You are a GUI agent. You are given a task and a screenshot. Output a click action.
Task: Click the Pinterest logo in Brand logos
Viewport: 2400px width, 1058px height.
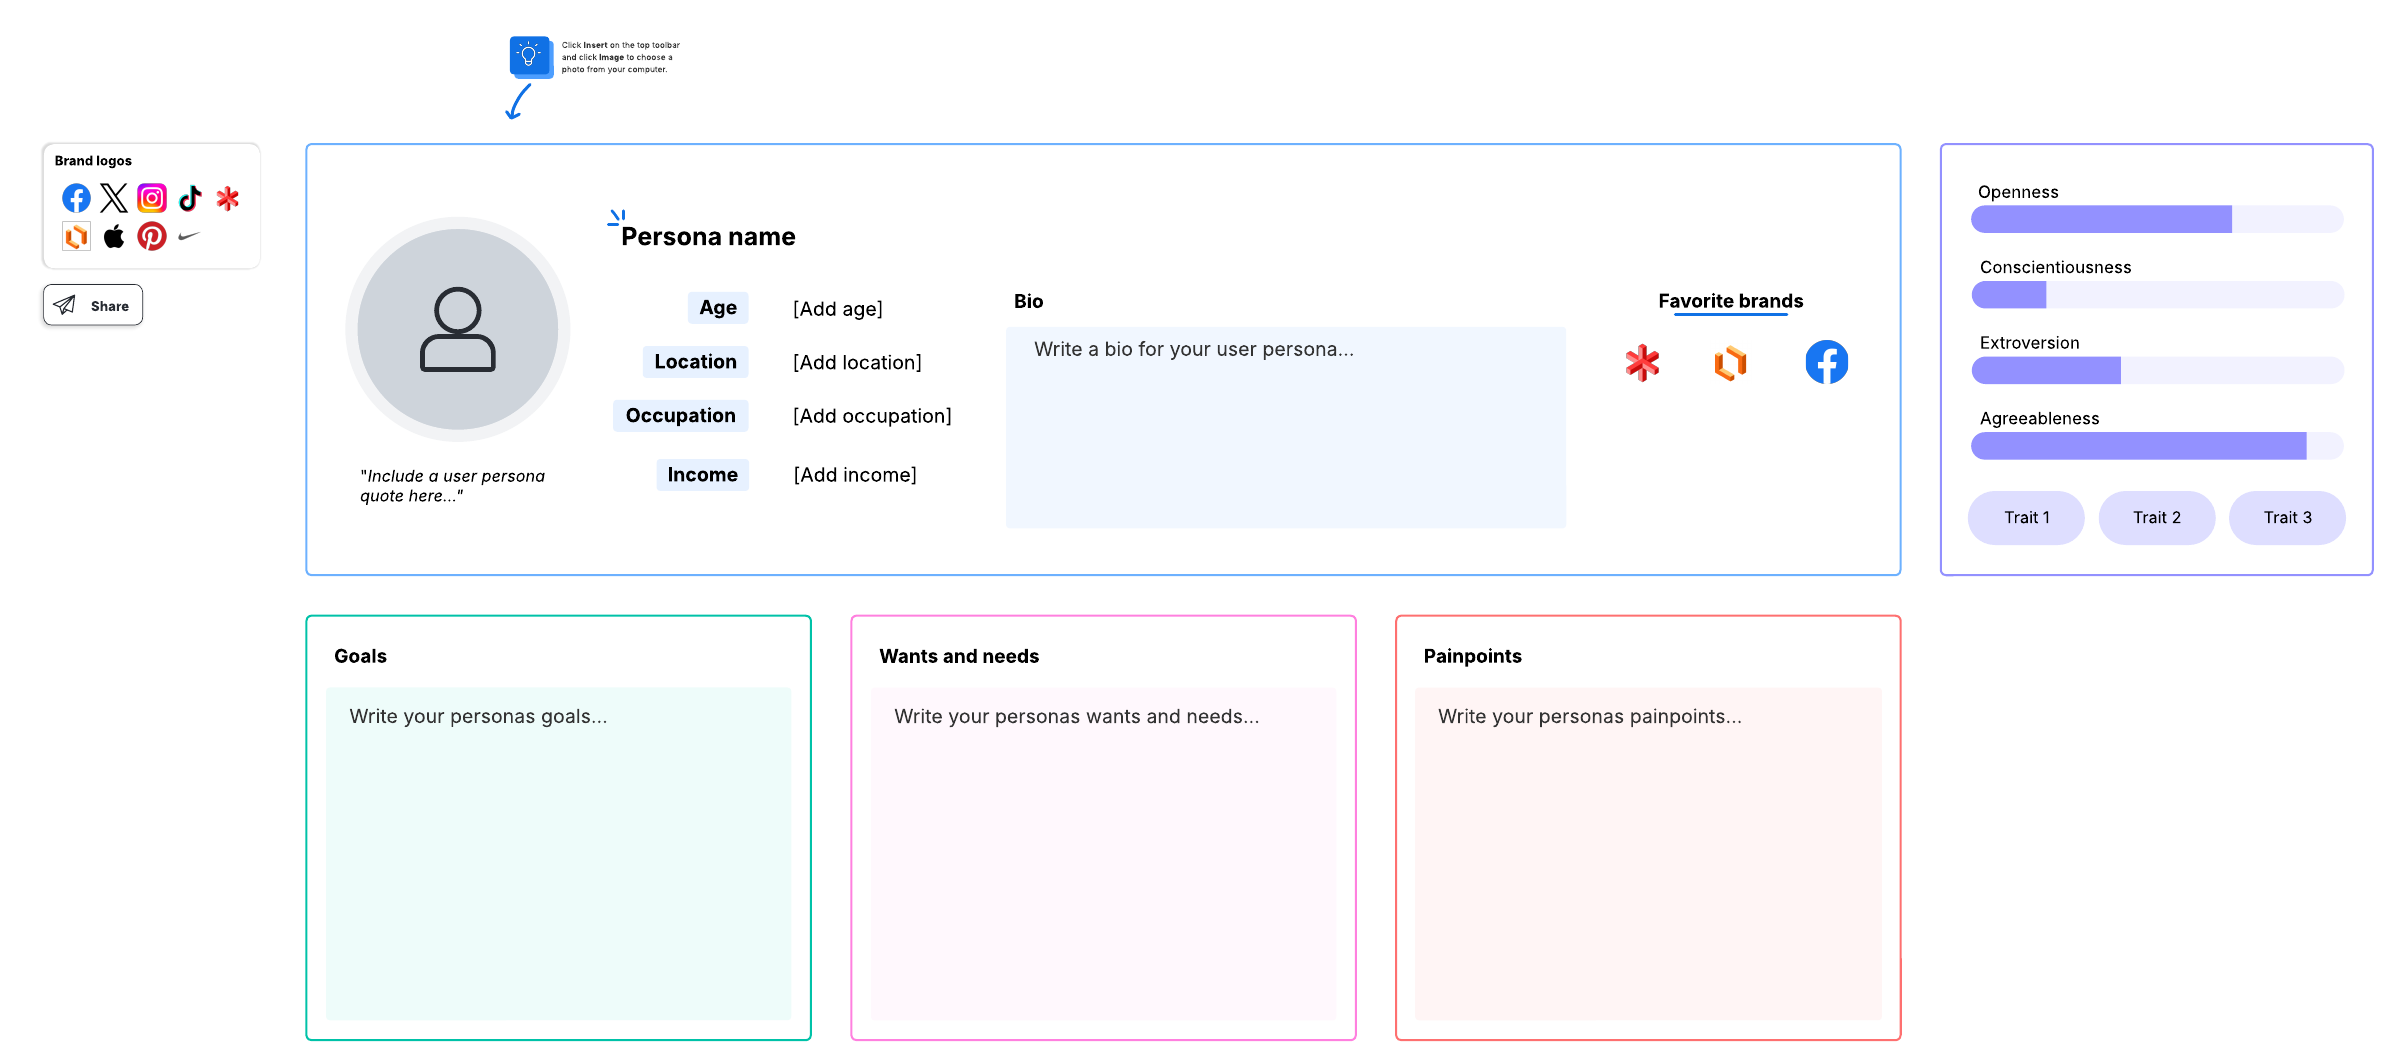tap(152, 236)
